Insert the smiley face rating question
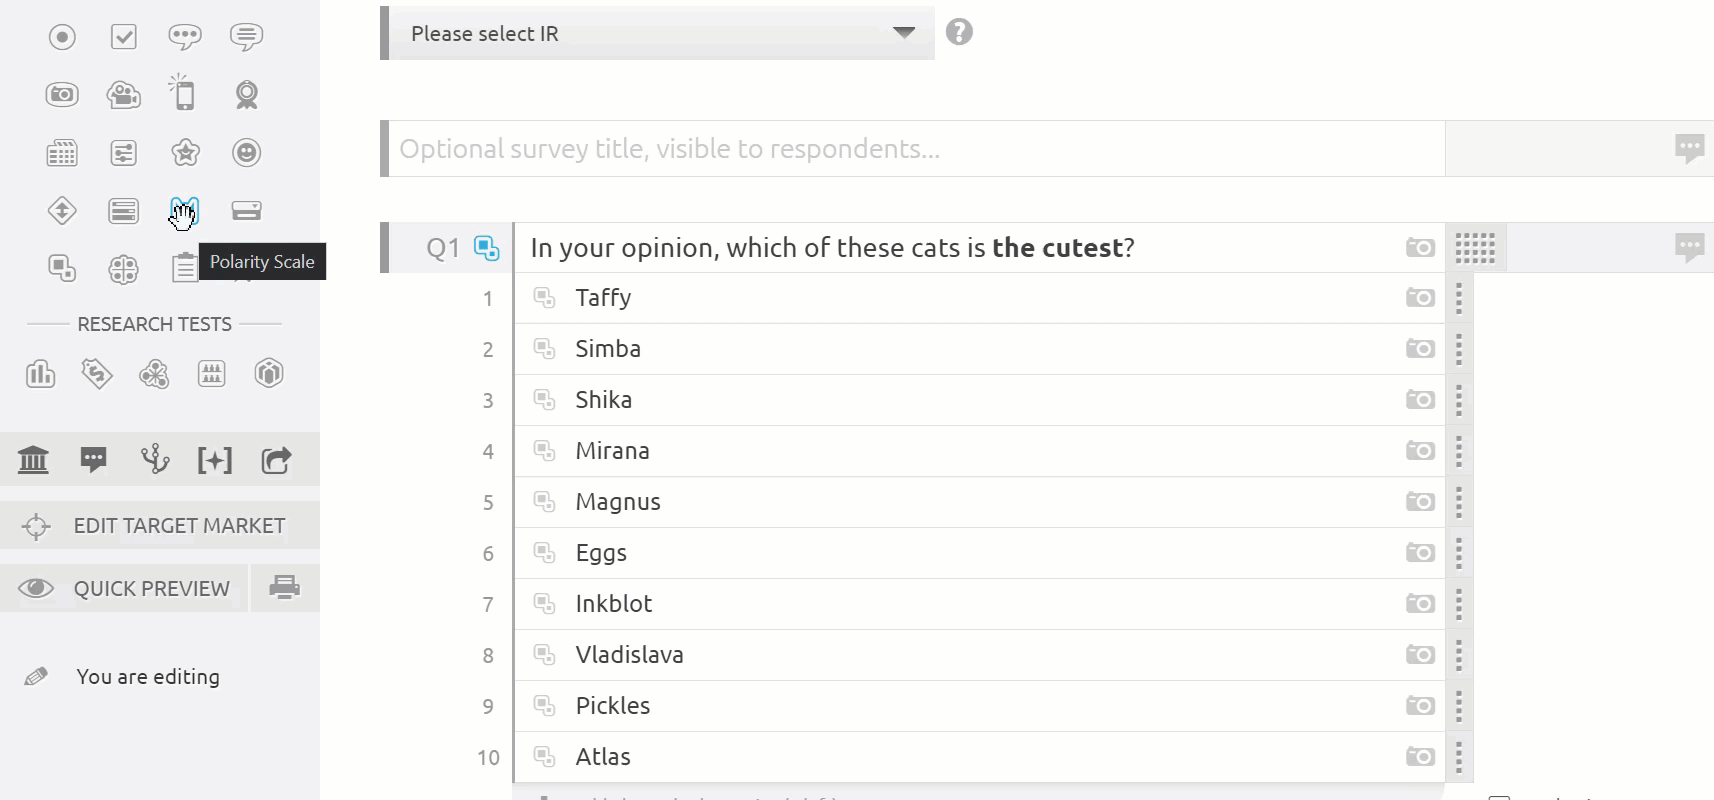 coord(246,152)
